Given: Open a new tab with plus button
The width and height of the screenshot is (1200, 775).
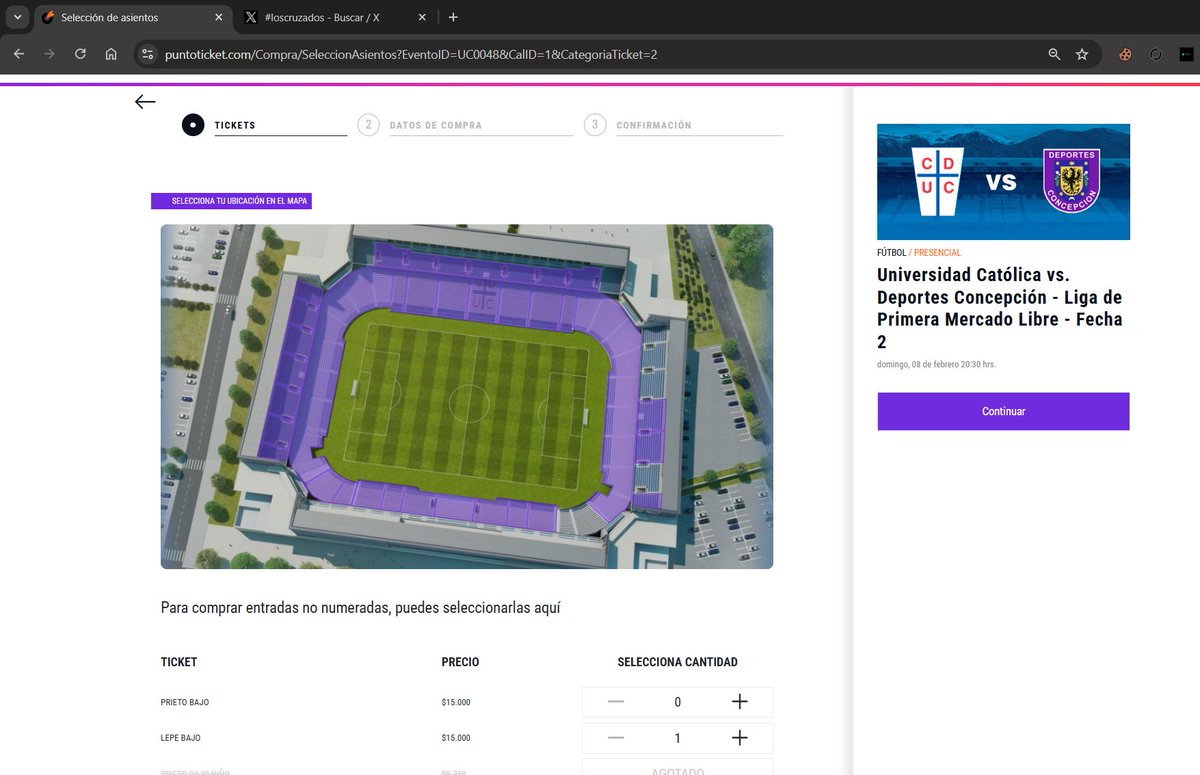Looking at the screenshot, I should [453, 17].
